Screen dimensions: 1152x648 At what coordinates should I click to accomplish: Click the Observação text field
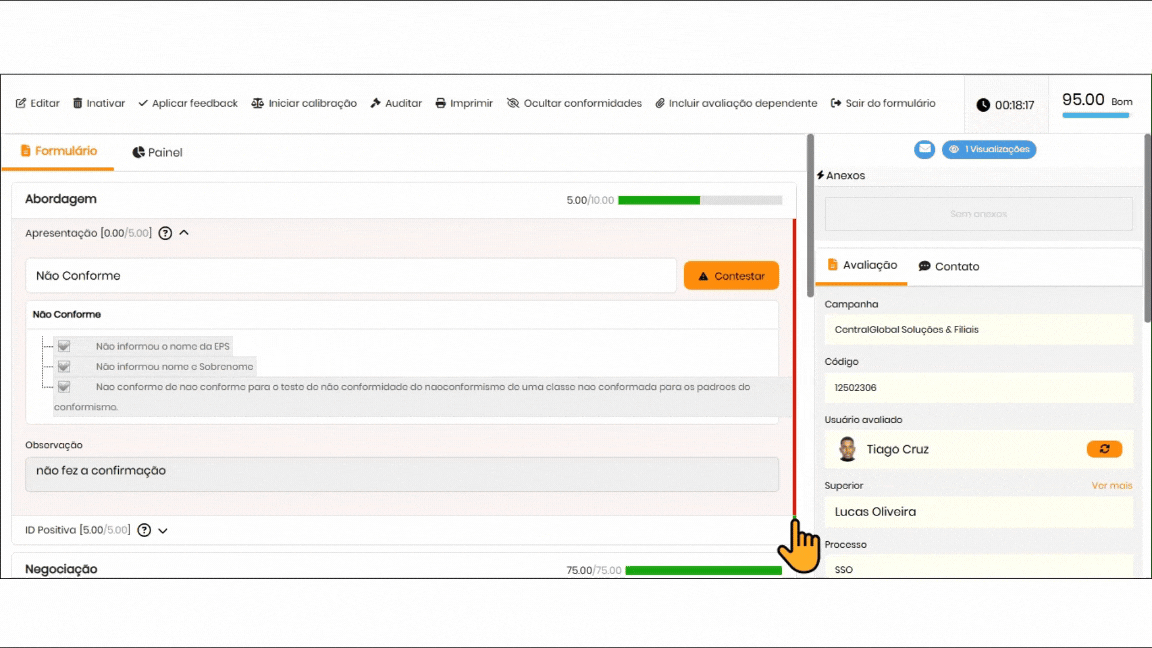click(x=401, y=474)
